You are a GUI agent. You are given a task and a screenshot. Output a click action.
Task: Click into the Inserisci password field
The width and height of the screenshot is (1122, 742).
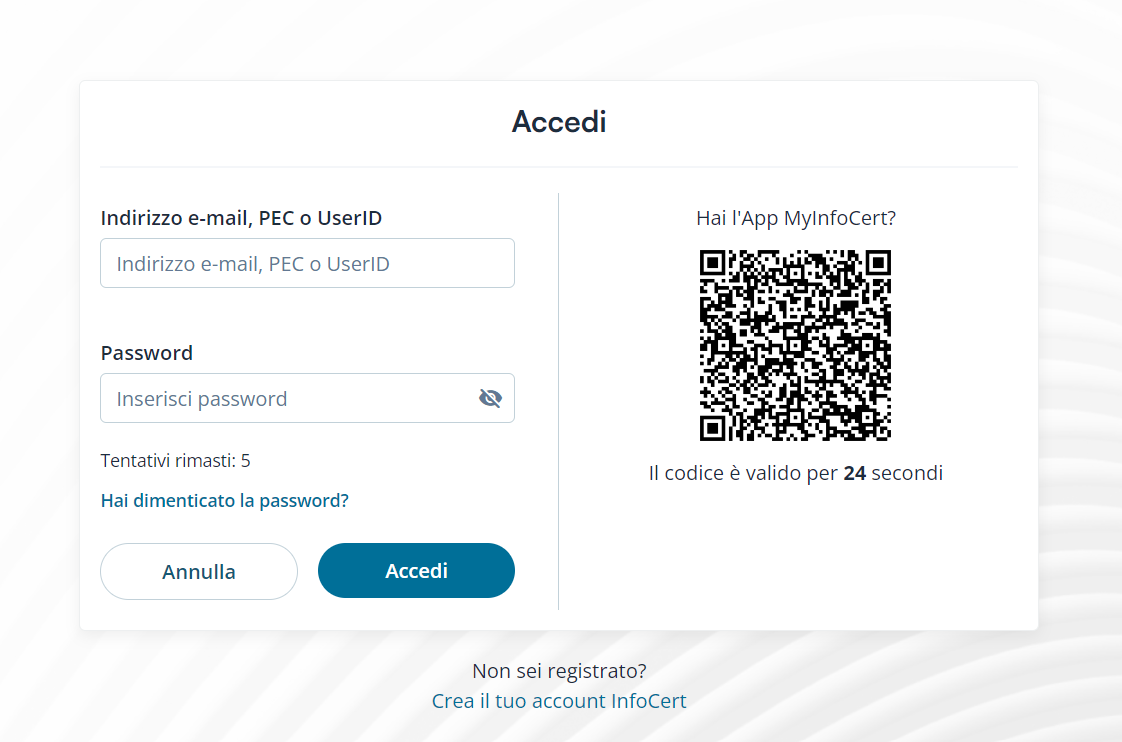pyautogui.click(x=290, y=399)
